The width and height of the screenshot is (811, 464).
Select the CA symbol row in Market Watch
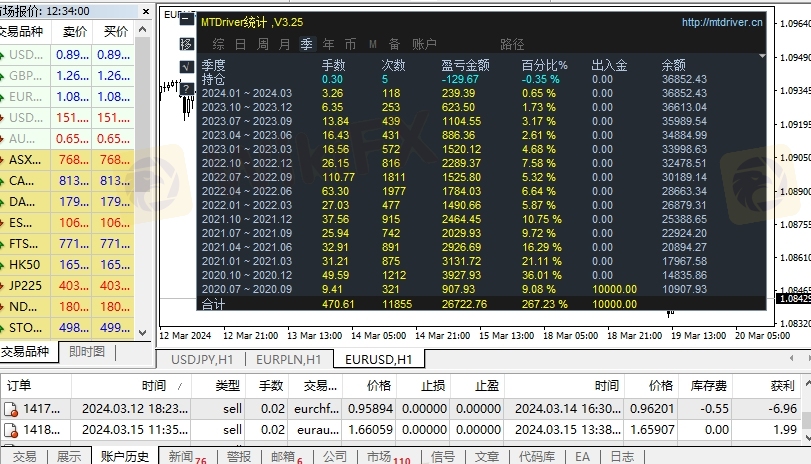coord(67,181)
